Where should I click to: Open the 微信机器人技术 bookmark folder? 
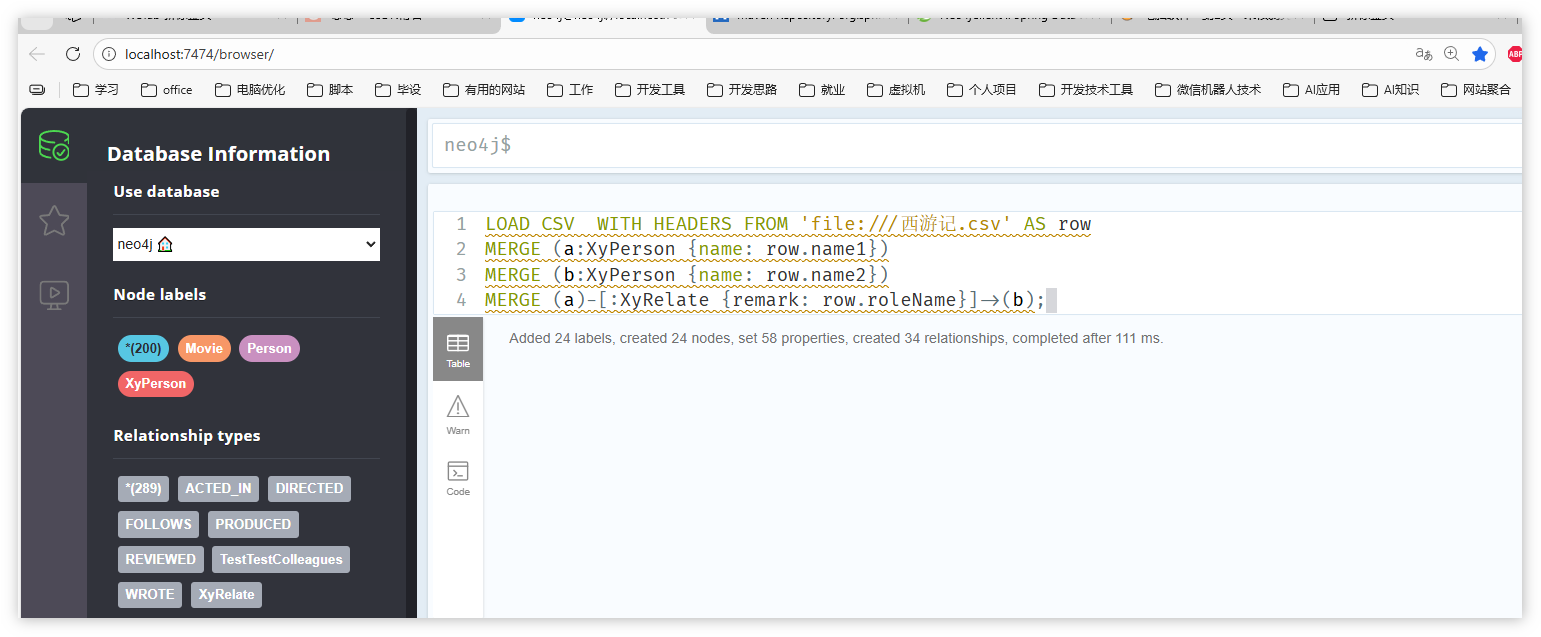1208,89
